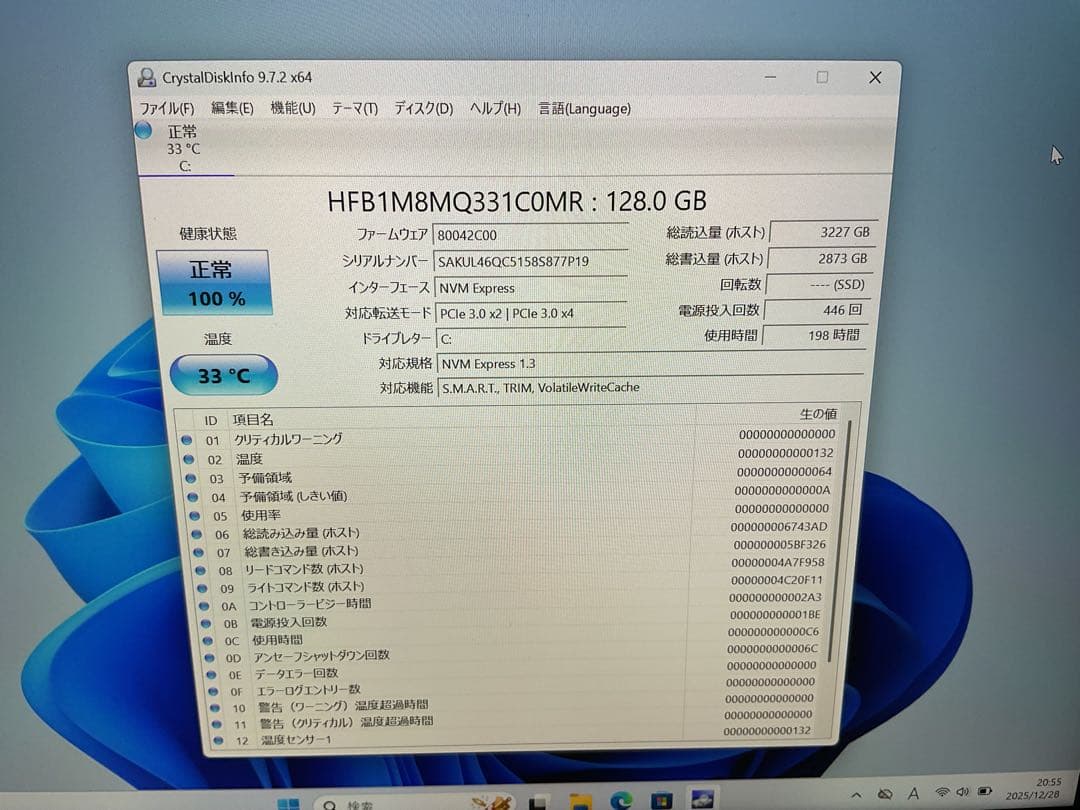Open the 機能(U) functions menu
Viewport: 1080px width, 810px height.
[291, 109]
